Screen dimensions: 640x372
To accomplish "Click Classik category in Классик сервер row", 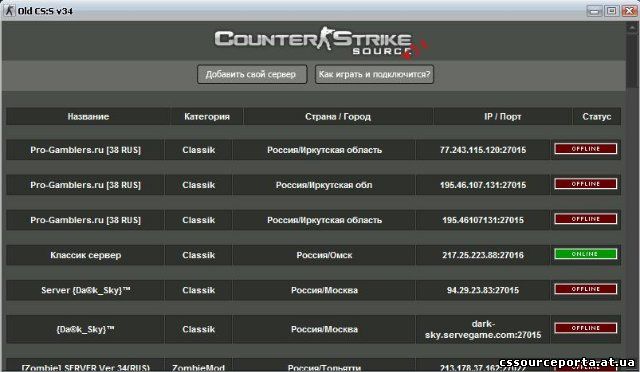I will pos(199,255).
